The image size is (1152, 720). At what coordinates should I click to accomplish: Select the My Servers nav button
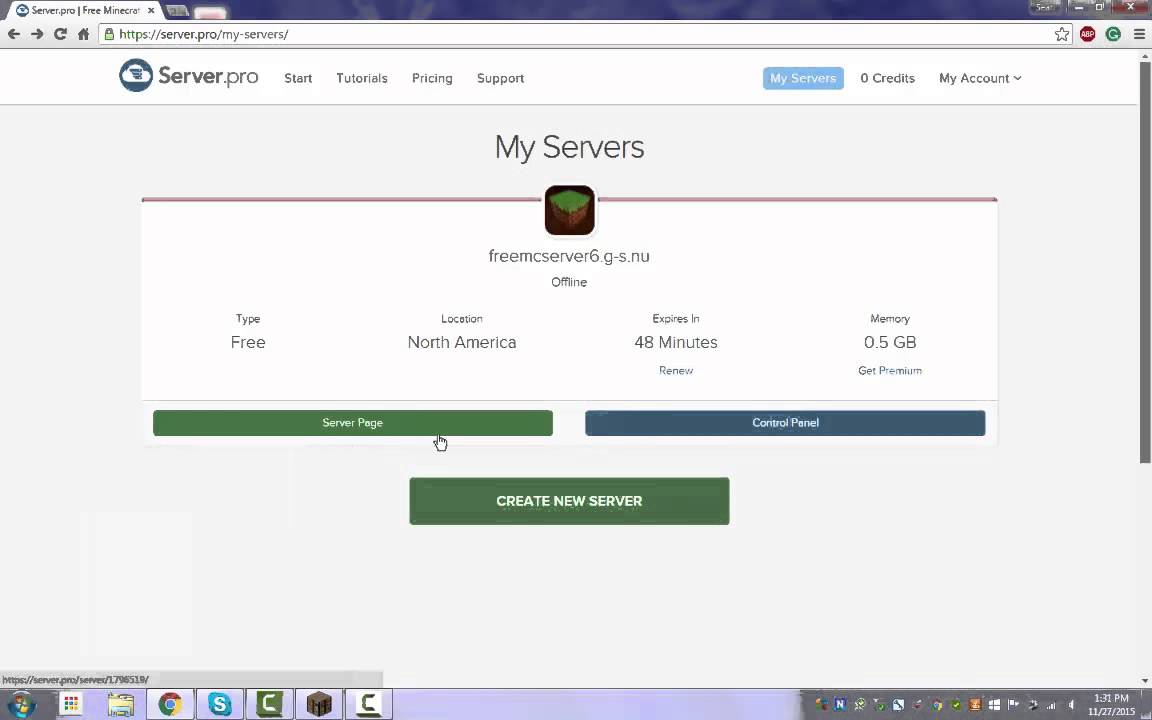[803, 78]
